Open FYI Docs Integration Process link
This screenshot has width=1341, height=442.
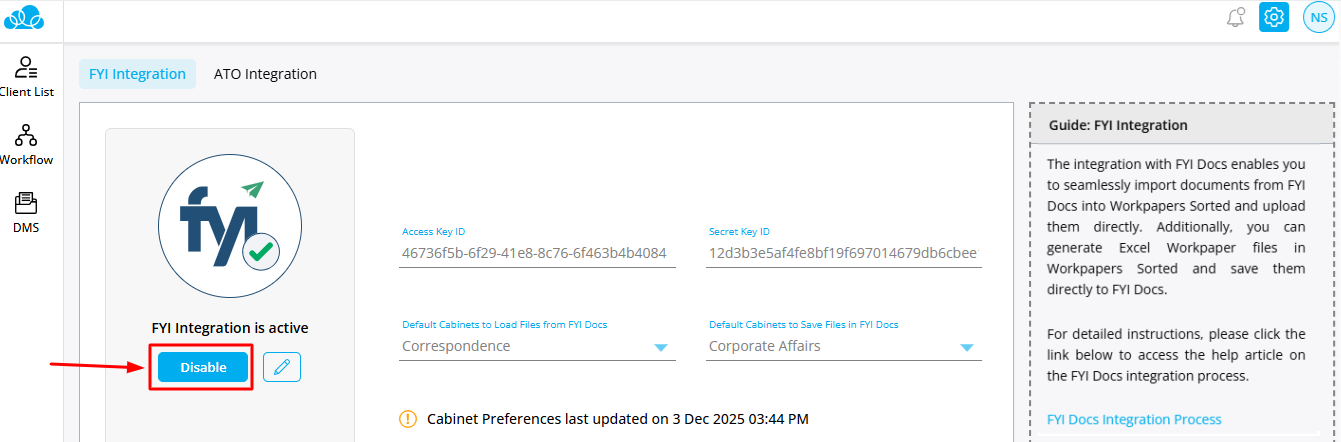pos(1134,419)
